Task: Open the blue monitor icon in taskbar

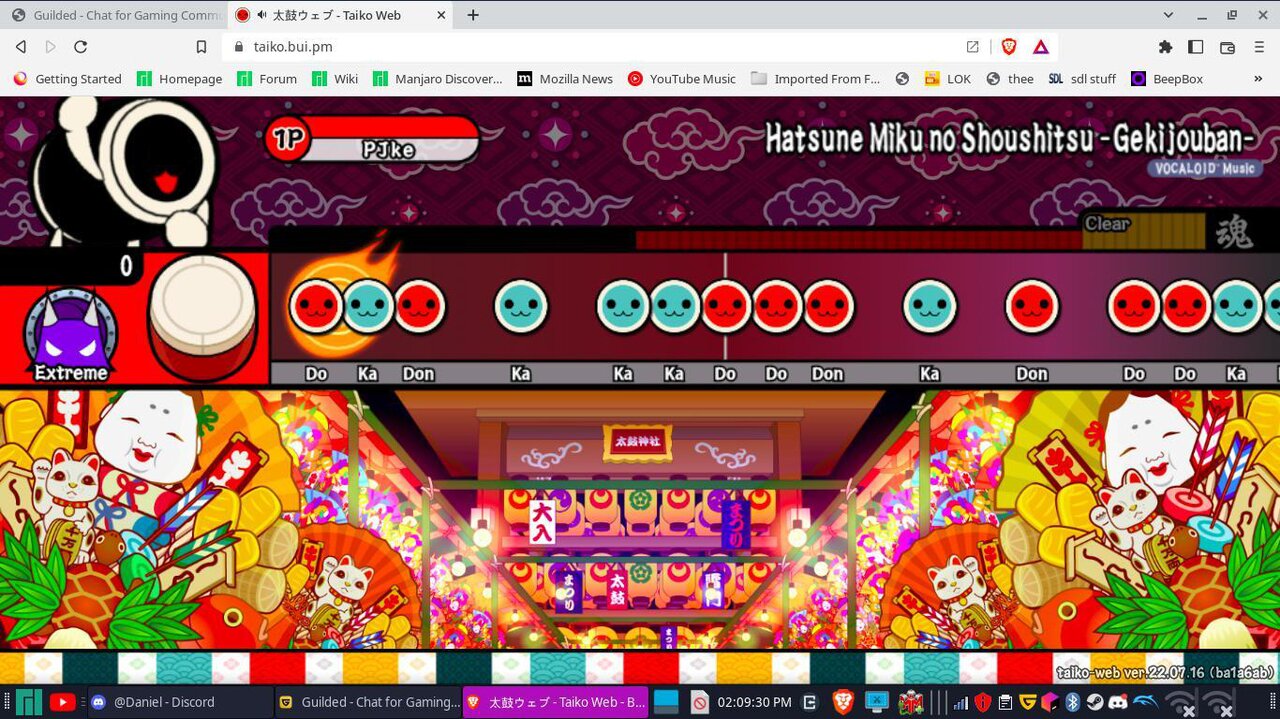Action: pos(877,702)
